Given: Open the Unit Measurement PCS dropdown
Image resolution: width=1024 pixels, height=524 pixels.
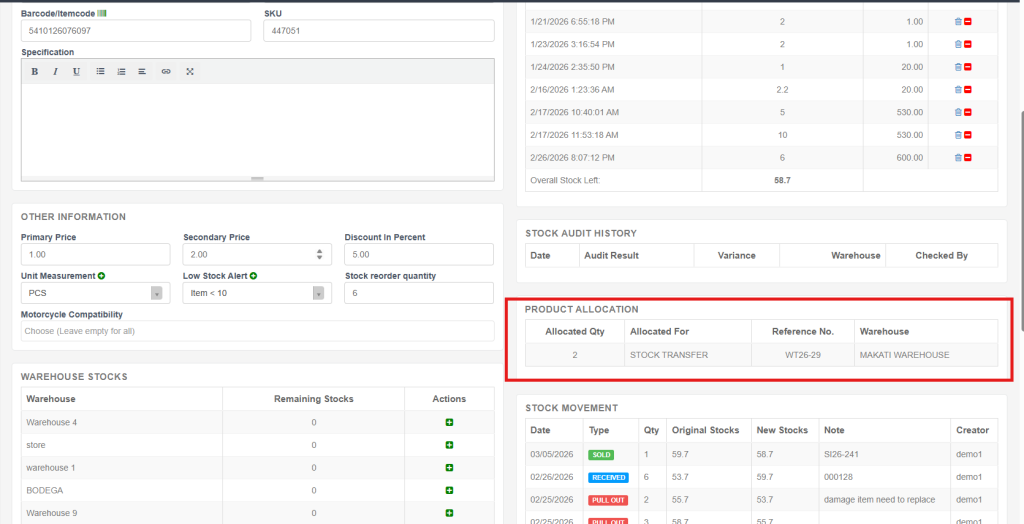Looking at the screenshot, I should click(155, 293).
